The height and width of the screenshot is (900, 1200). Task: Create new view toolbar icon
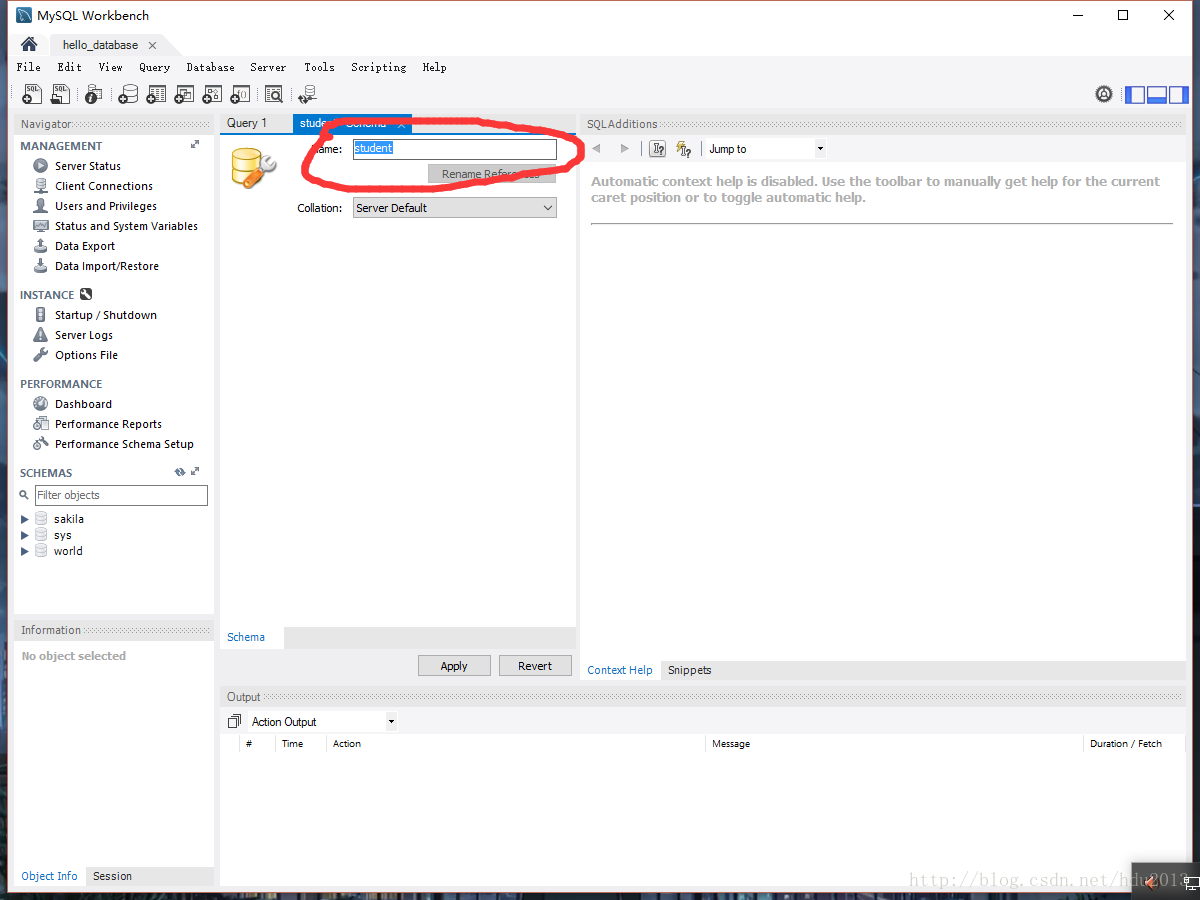pos(184,94)
